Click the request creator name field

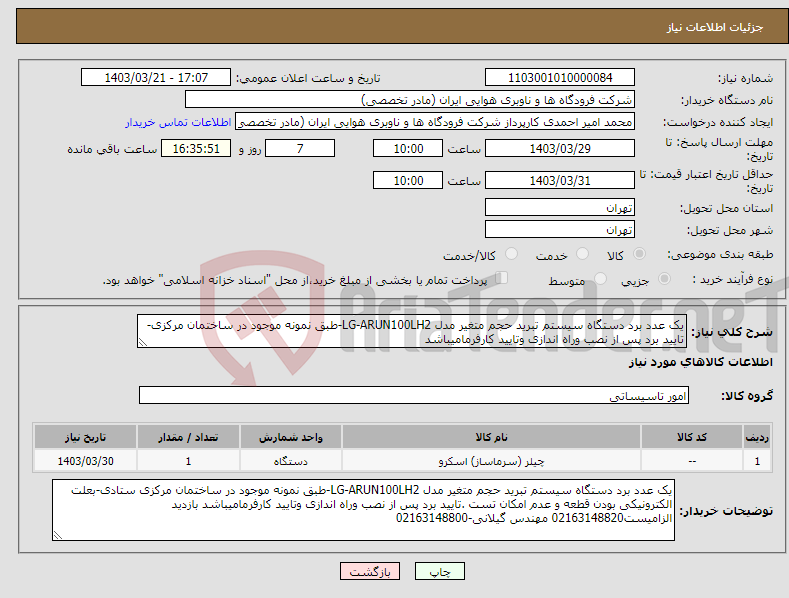pyautogui.click(x=435, y=122)
